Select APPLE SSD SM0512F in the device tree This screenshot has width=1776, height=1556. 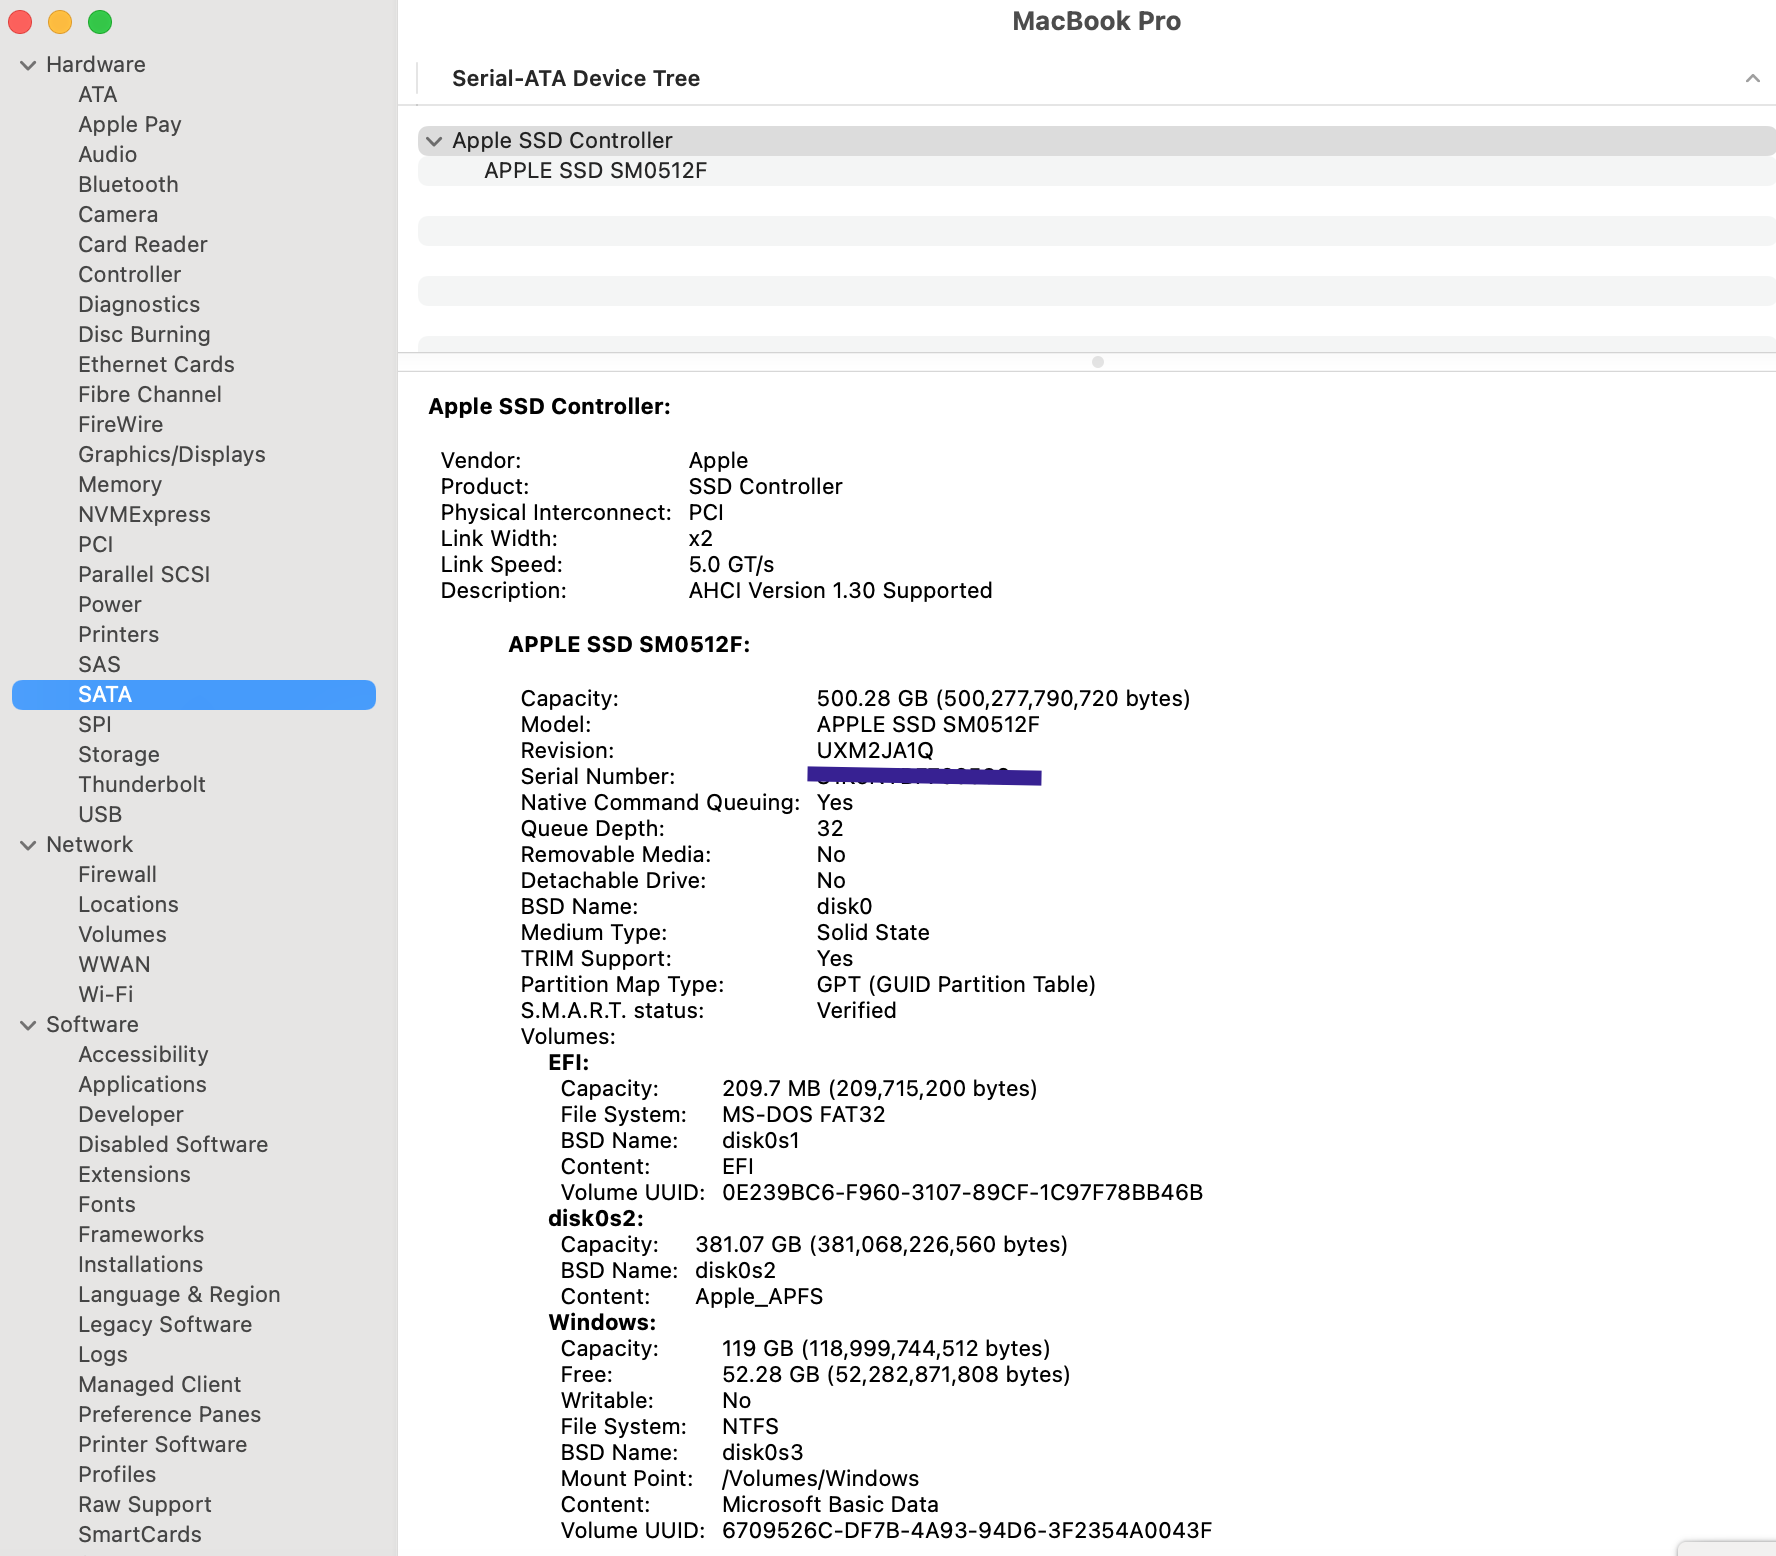coord(595,171)
